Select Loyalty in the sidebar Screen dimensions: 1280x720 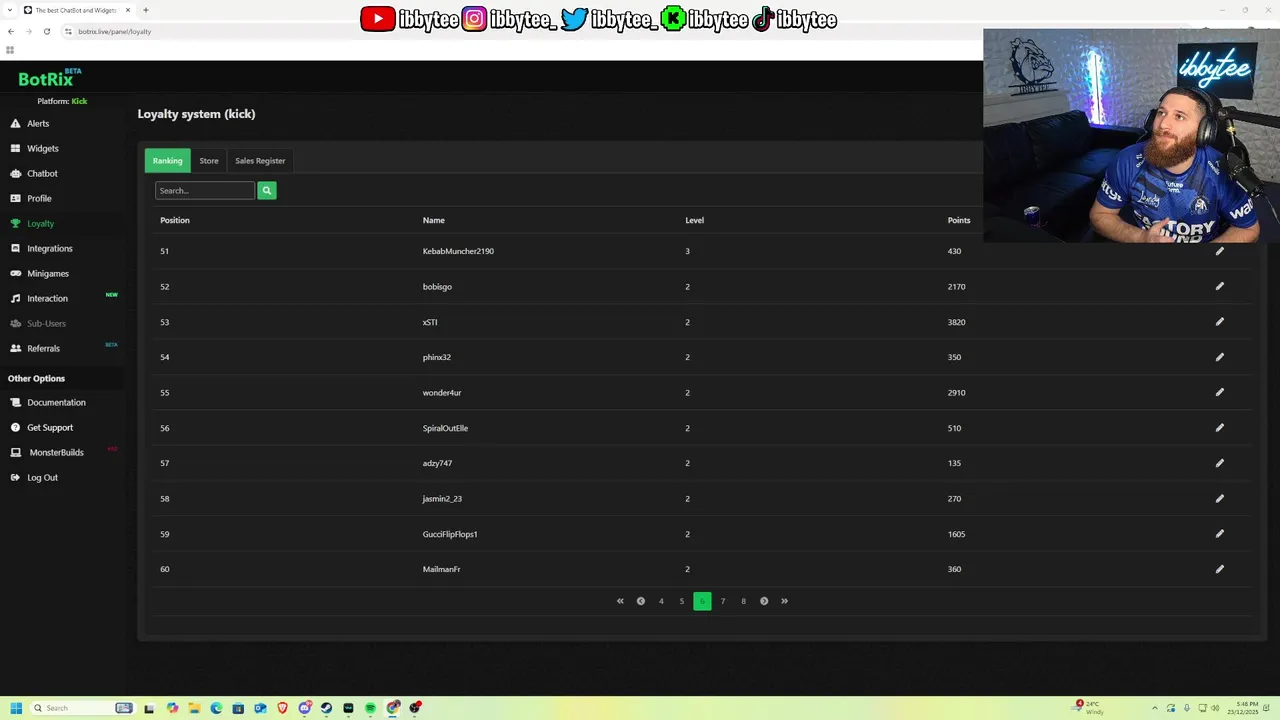40,223
